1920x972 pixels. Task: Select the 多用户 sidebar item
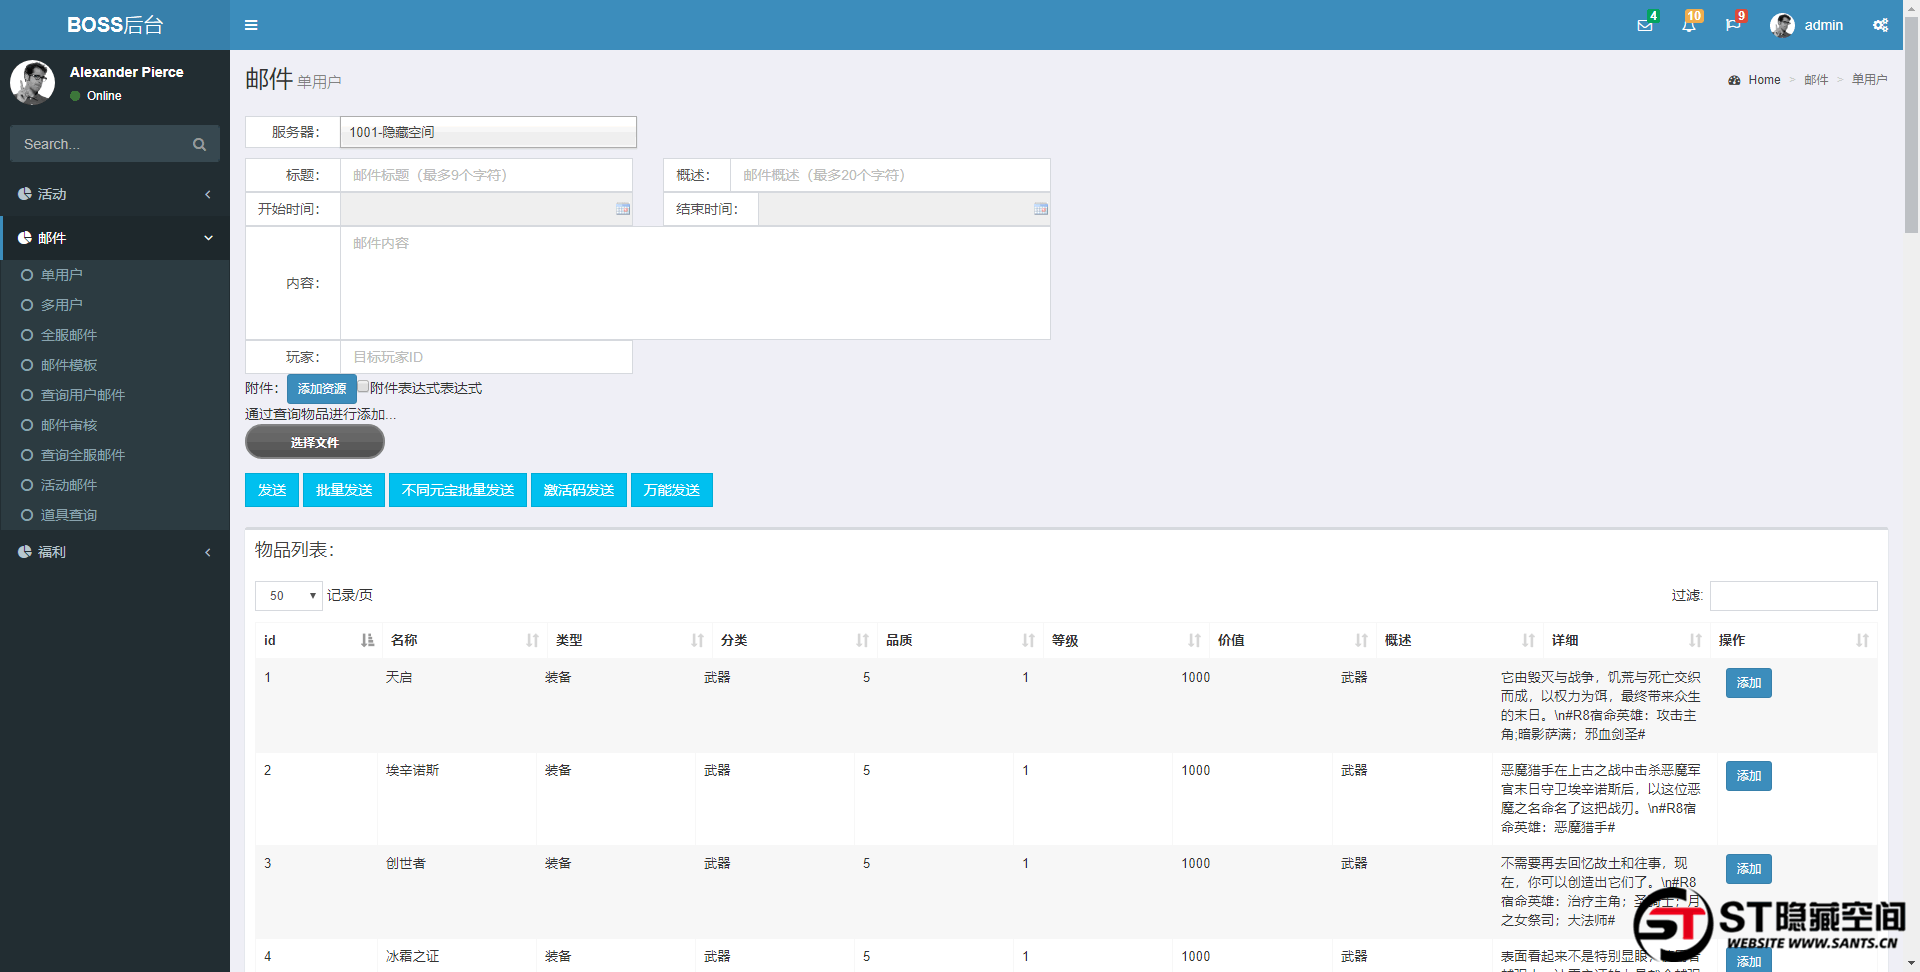(62, 305)
